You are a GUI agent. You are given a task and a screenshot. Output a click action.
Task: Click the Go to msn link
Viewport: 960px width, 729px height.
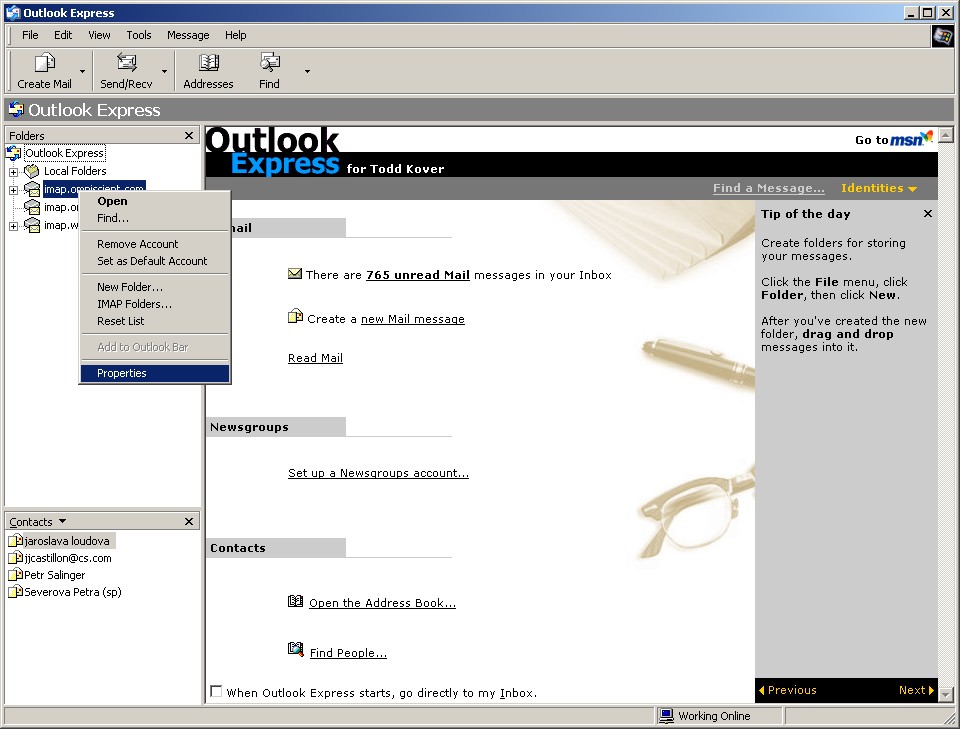894,139
